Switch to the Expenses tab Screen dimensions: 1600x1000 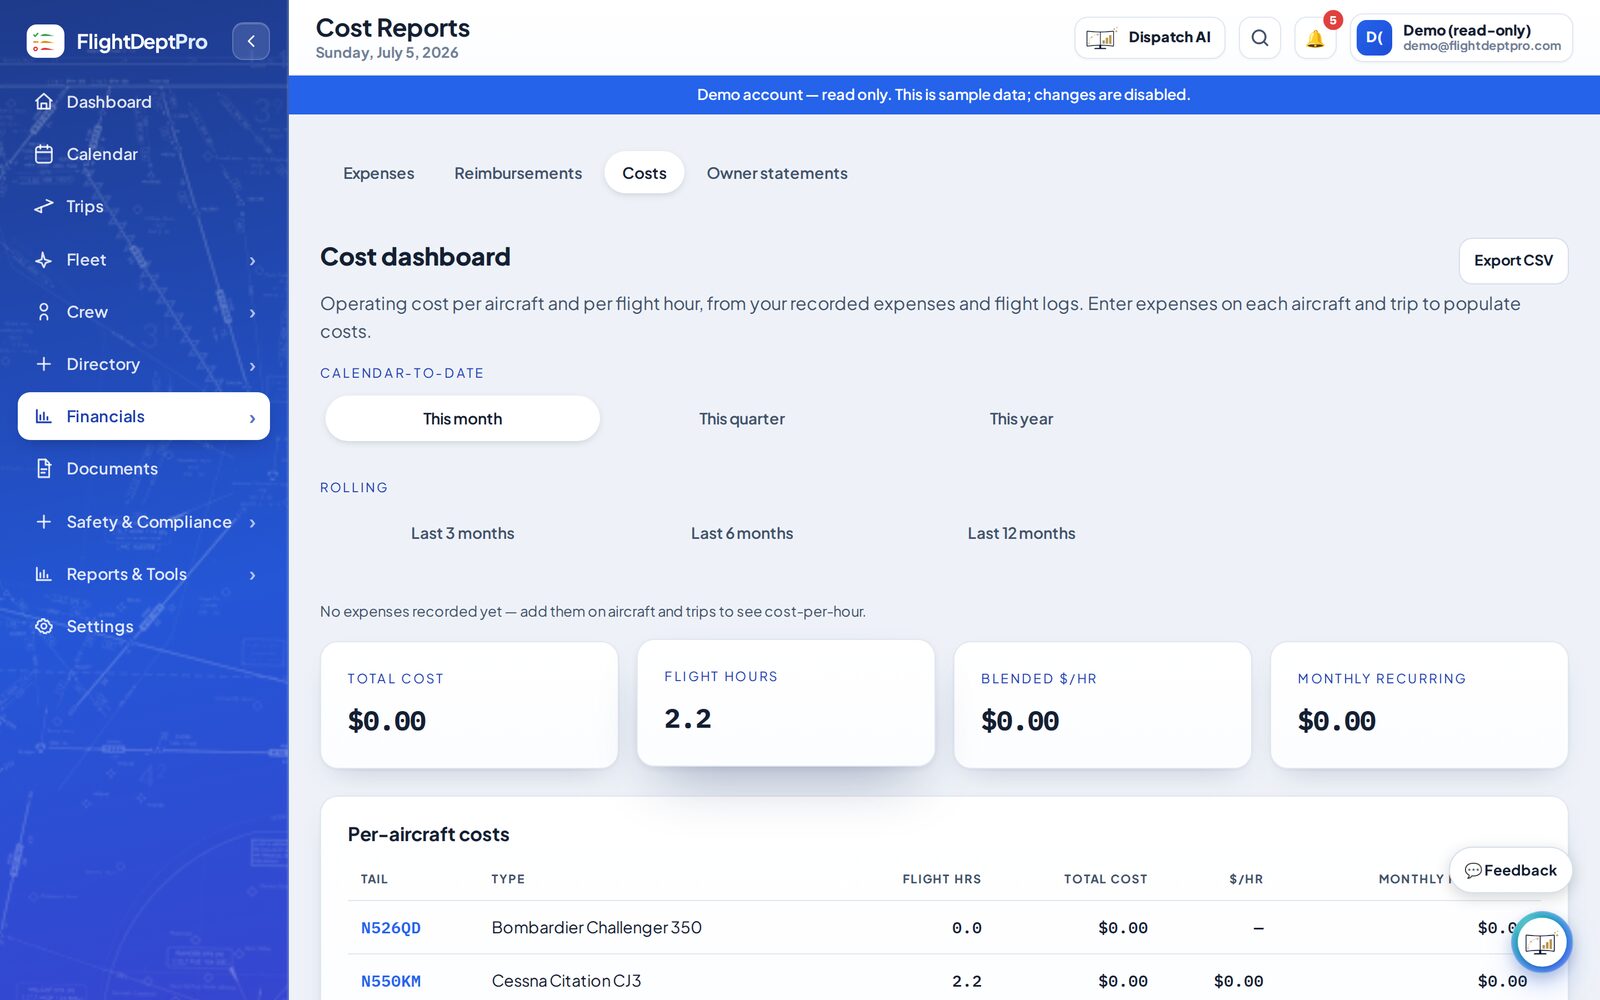click(x=378, y=173)
